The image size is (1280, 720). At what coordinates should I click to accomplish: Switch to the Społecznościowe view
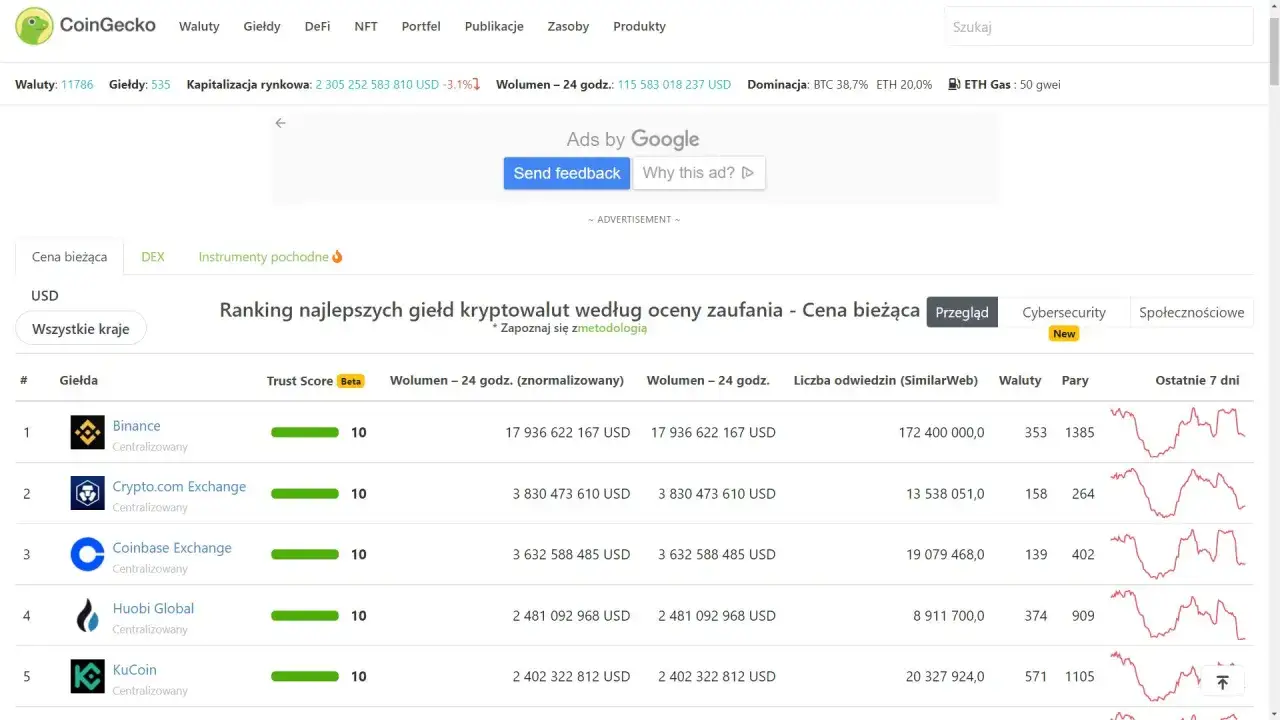(x=1191, y=313)
